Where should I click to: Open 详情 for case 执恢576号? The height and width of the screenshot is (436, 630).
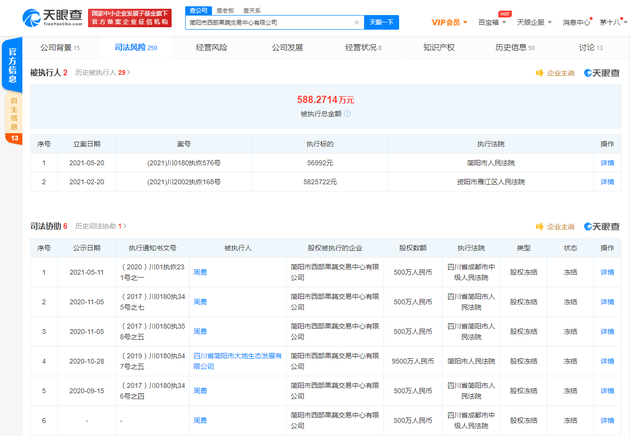click(607, 162)
